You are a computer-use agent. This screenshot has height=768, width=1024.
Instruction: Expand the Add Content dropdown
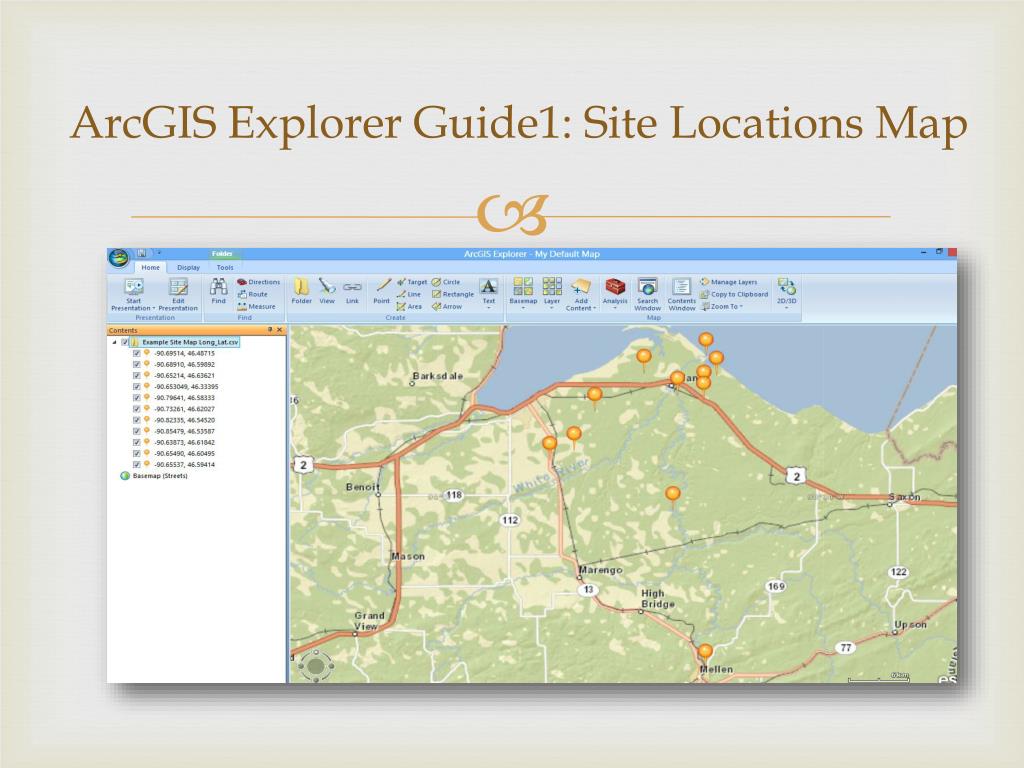tap(581, 295)
